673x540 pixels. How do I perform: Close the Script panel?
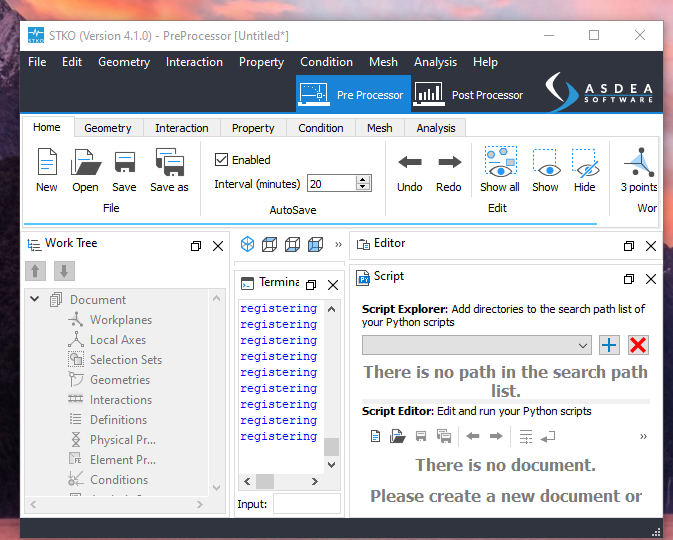(x=651, y=279)
